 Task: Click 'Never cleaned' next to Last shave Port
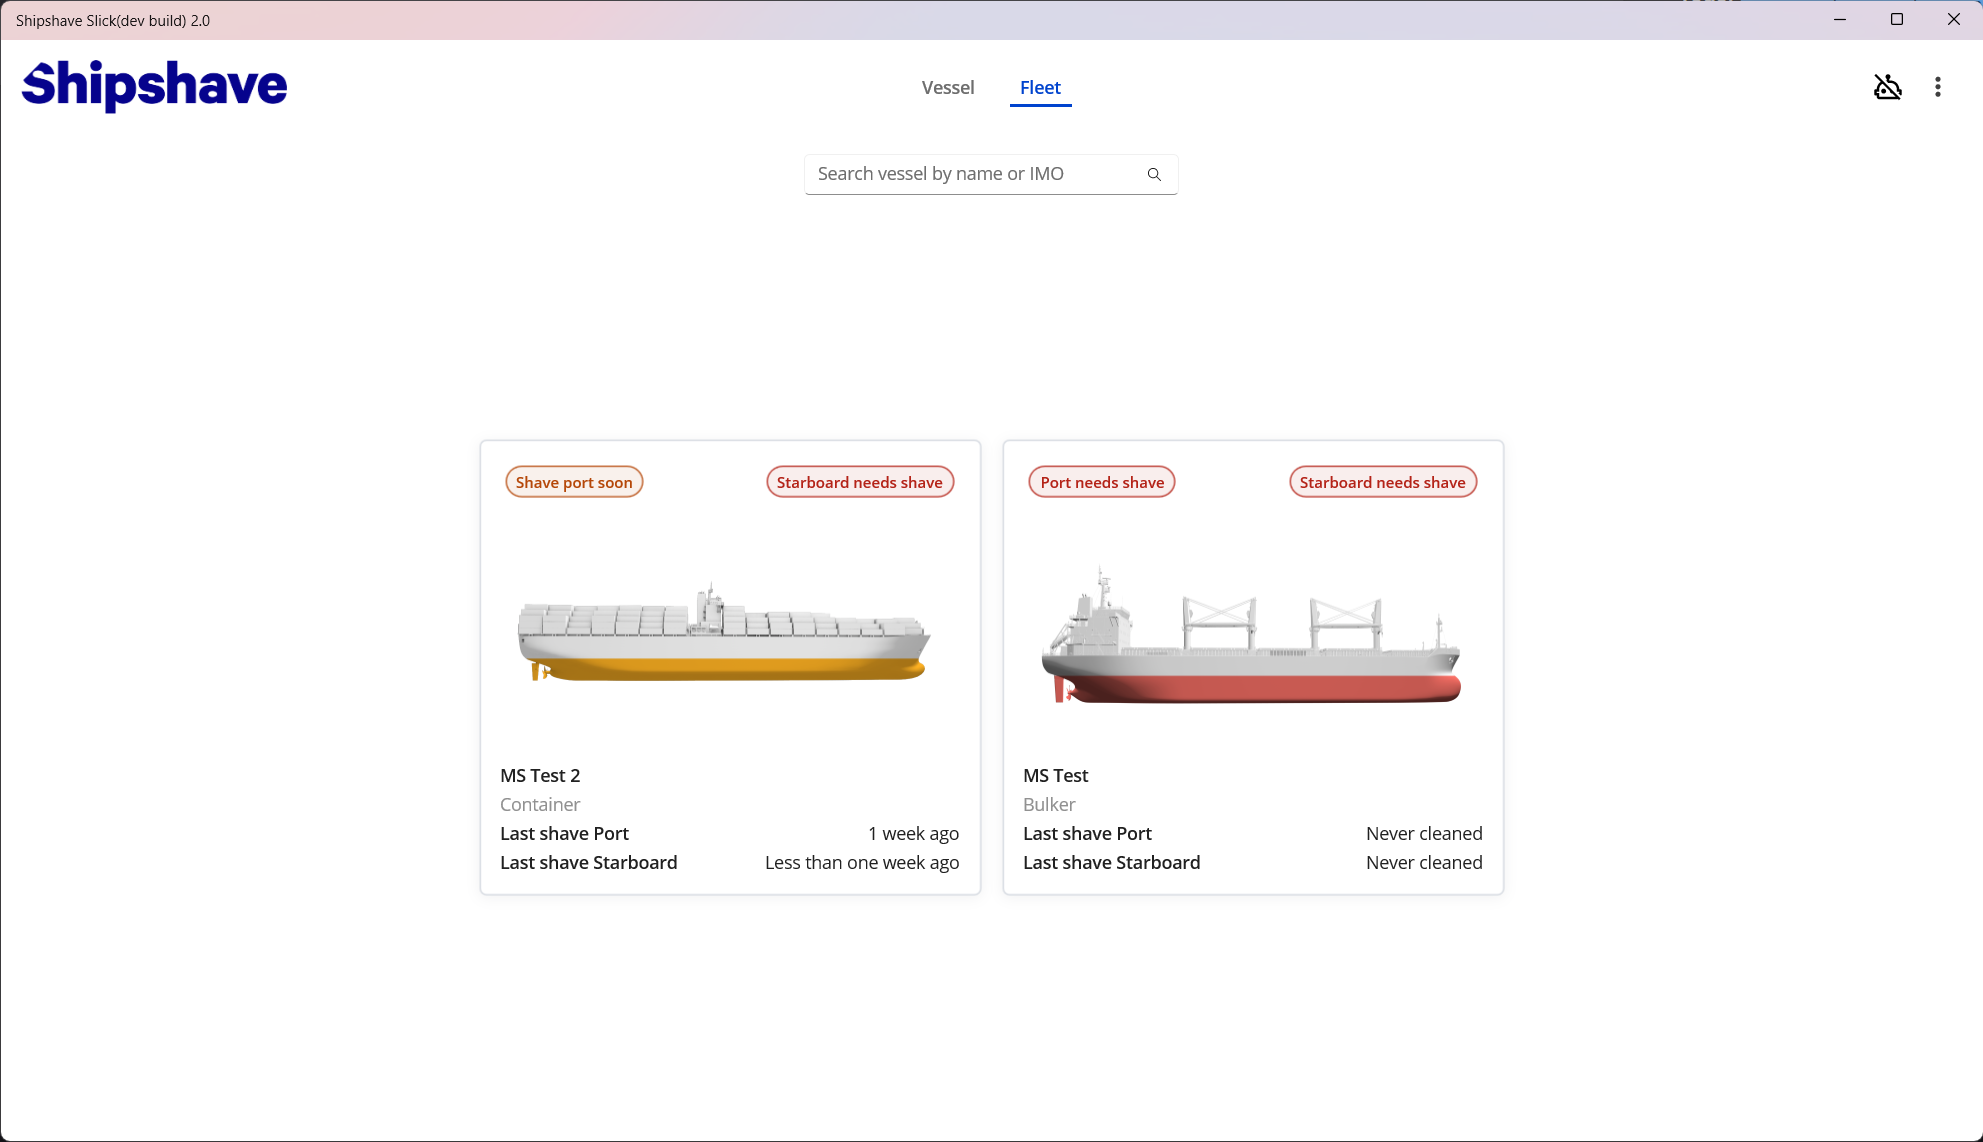click(1424, 832)
